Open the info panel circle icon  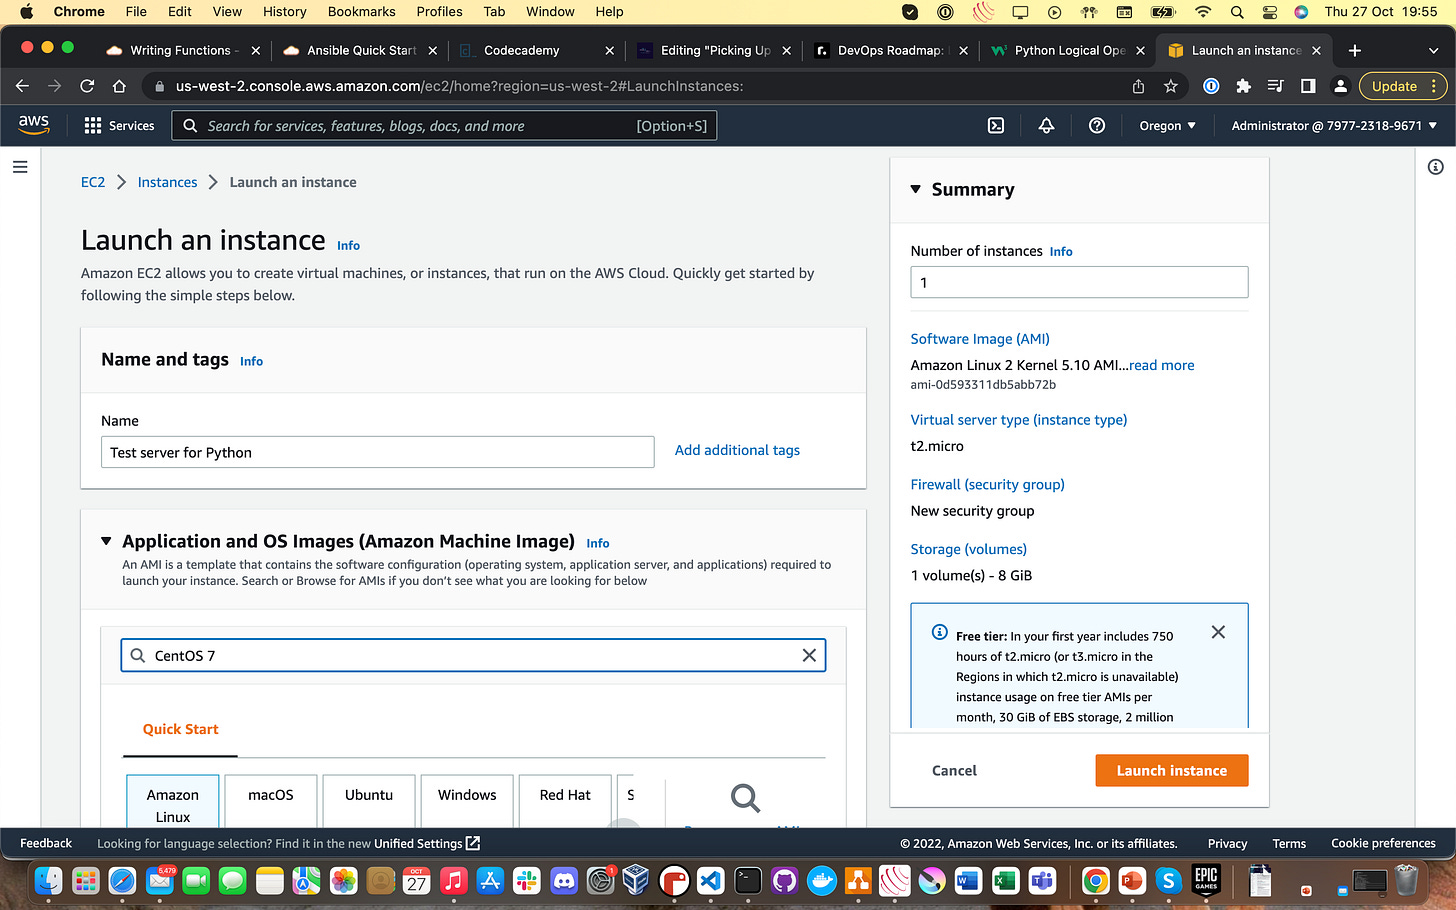(1436, 167)
